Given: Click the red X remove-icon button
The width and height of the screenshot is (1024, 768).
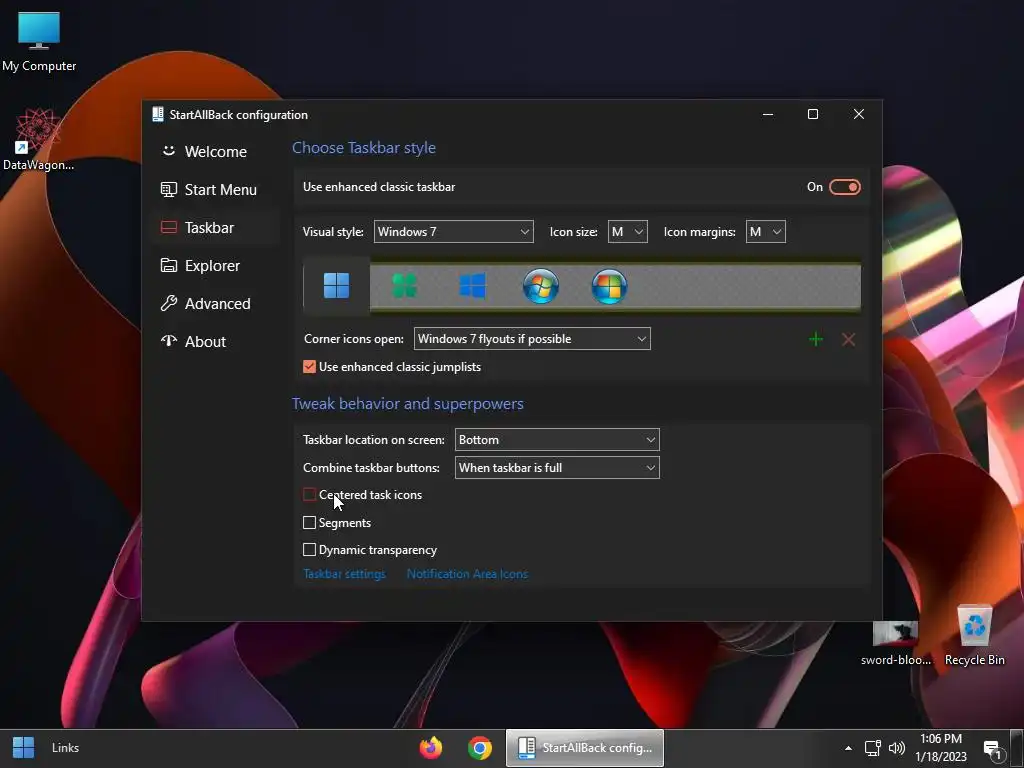Looking at the screenshot, I should (x=848, y=339).
